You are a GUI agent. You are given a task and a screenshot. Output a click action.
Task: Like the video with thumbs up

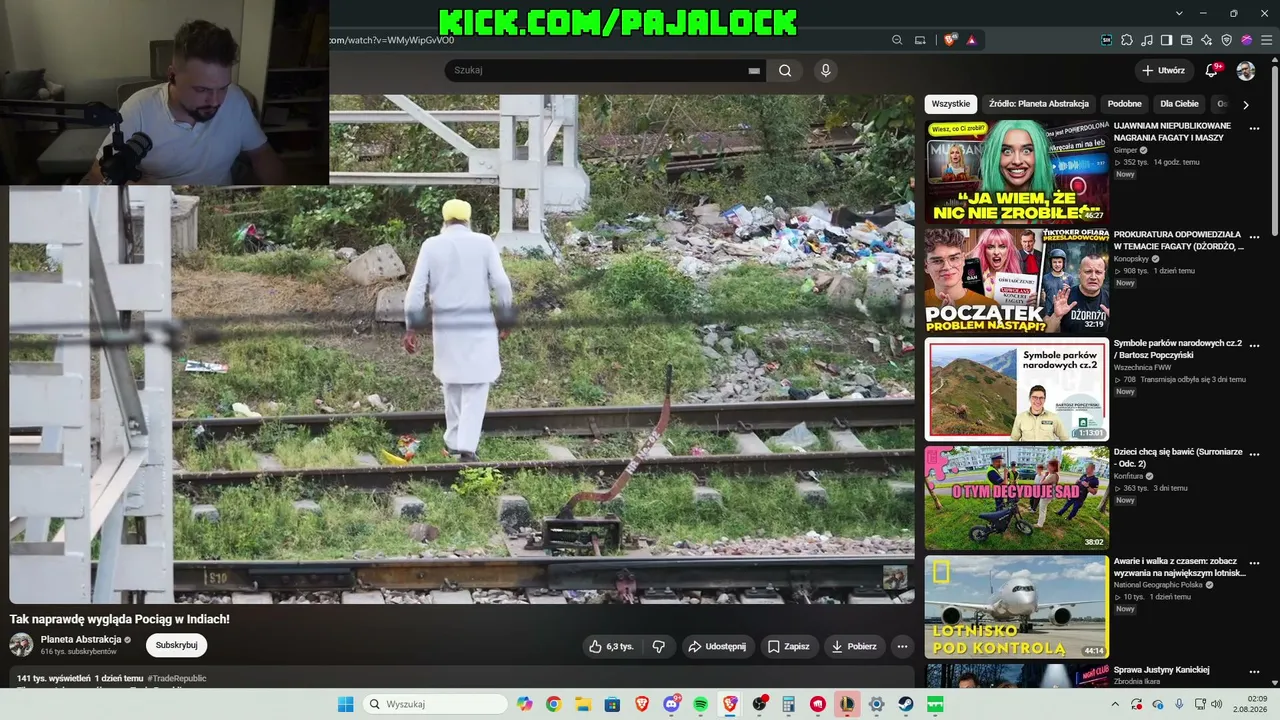[611, 646]
